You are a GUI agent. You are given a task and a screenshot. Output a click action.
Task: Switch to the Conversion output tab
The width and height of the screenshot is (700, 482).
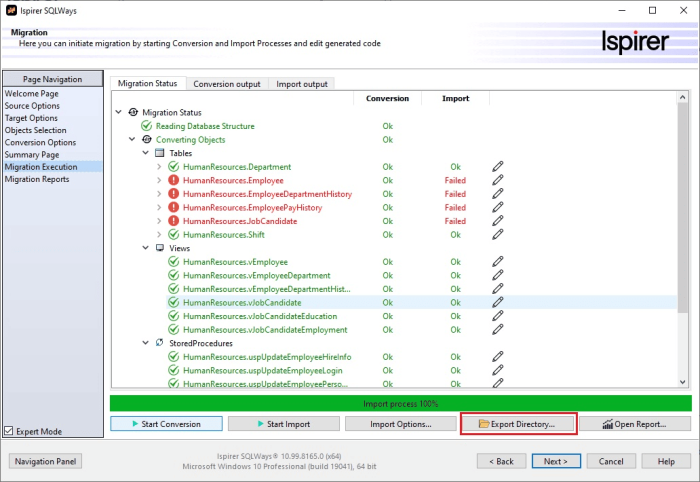[x=227, y=84]
